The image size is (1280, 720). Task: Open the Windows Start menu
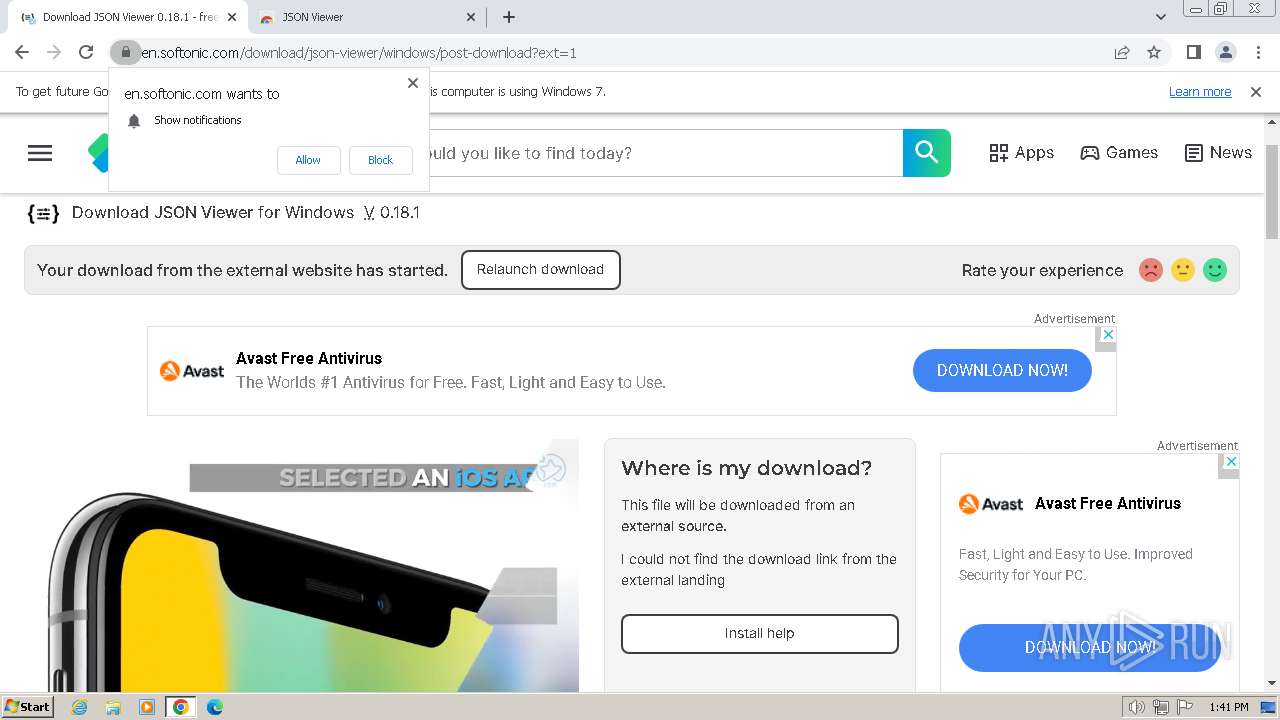(x=28, y=707)
